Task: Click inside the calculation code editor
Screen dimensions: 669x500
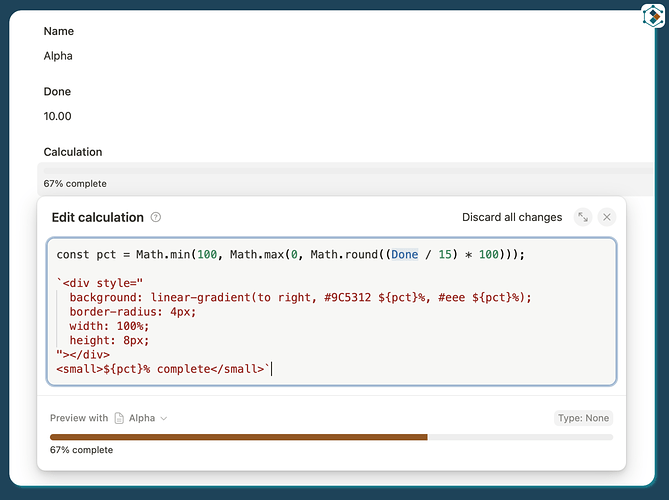Action: click(x=332, y=311)
